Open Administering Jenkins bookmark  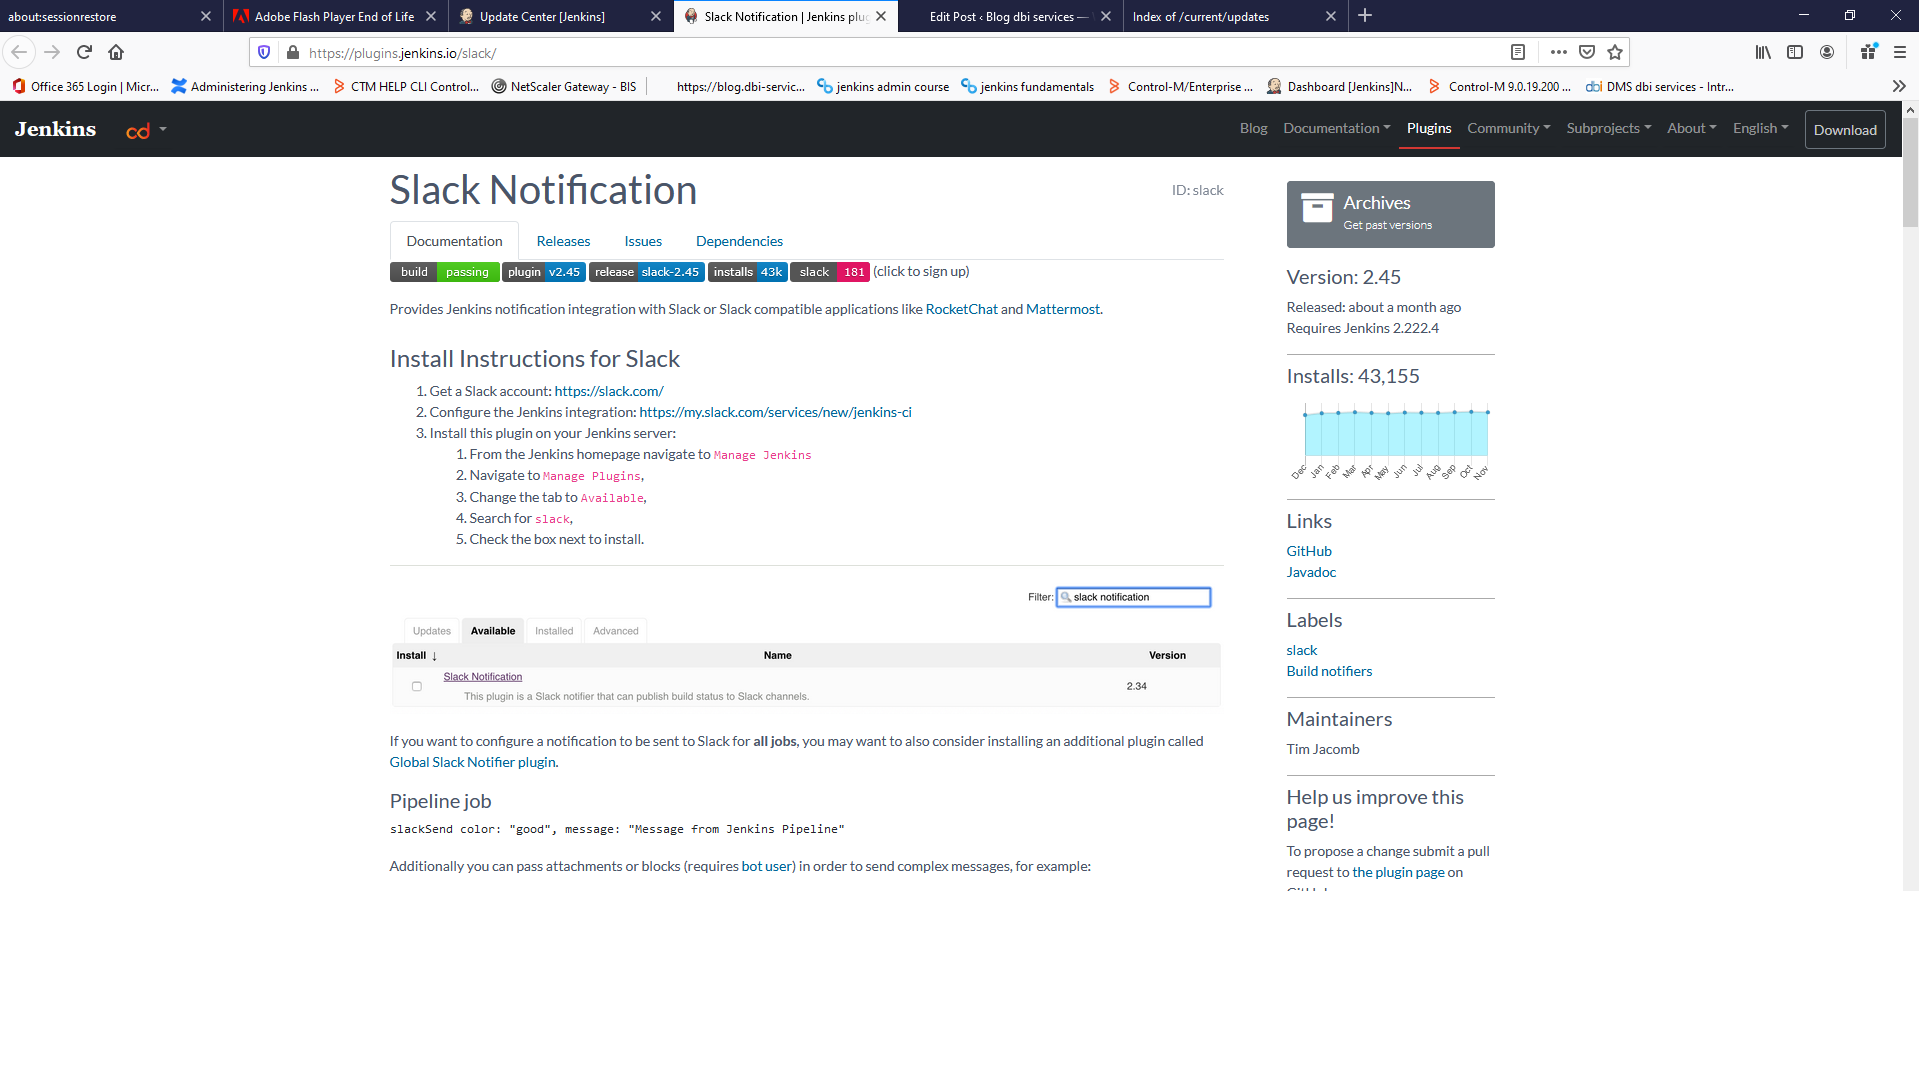click(245, 87)
